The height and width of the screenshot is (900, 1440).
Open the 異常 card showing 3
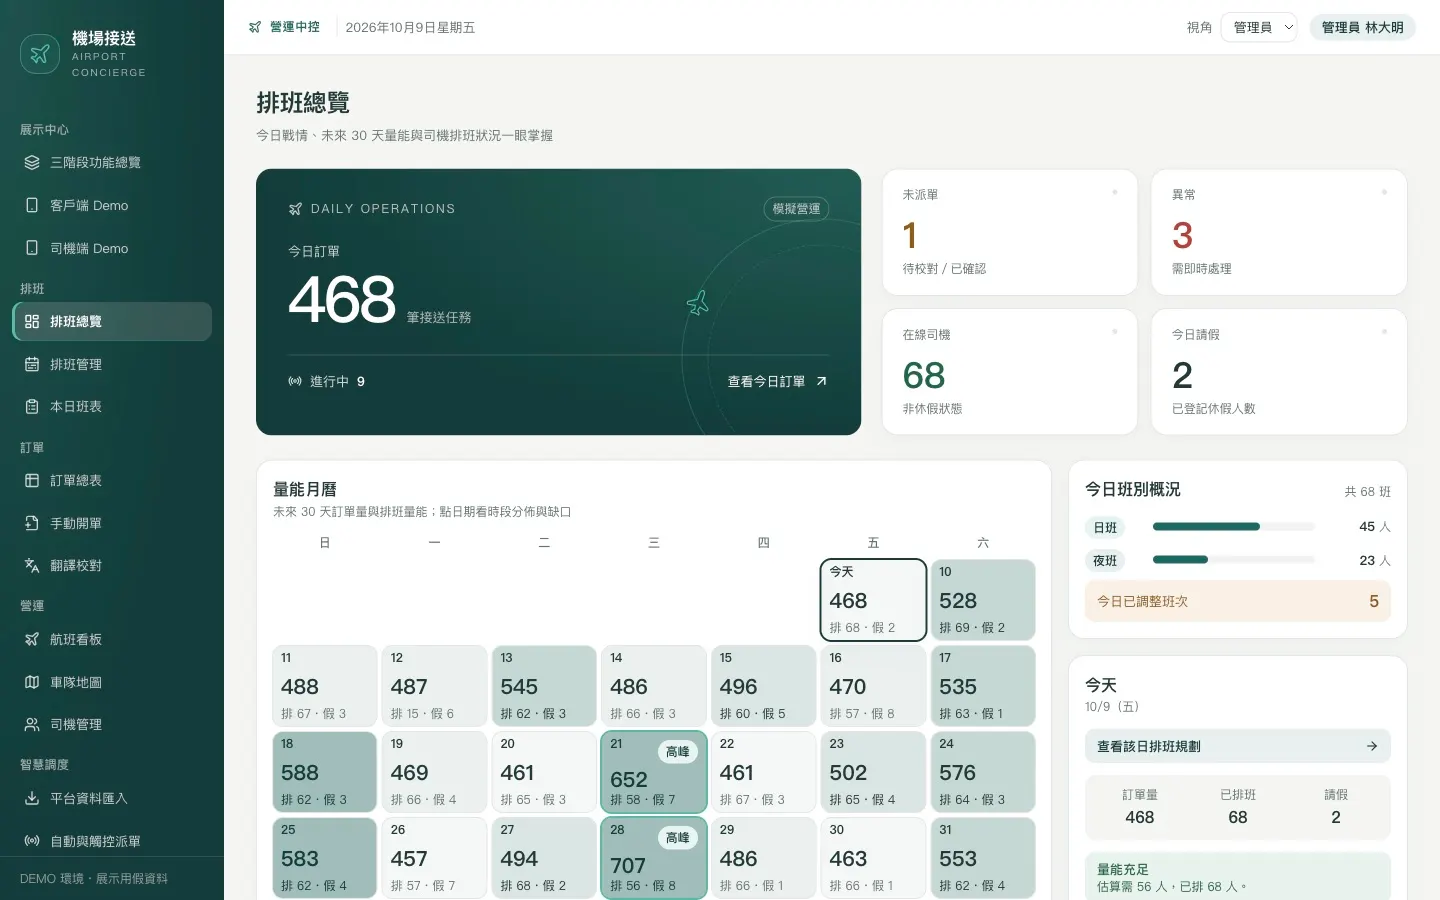1279,232
